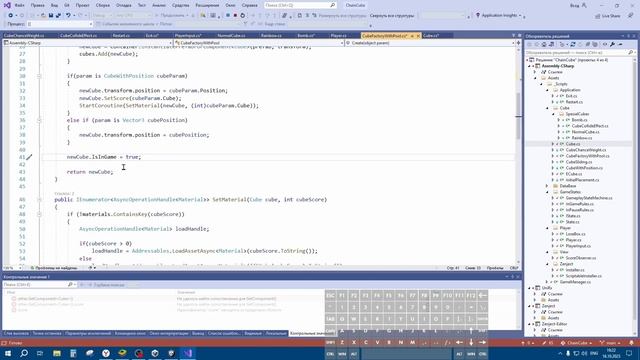Image resolution: width=640 pixels, height=360 pixels.
Task: Open File Explorer from the taskbar
Action: (x=57, y=353)
